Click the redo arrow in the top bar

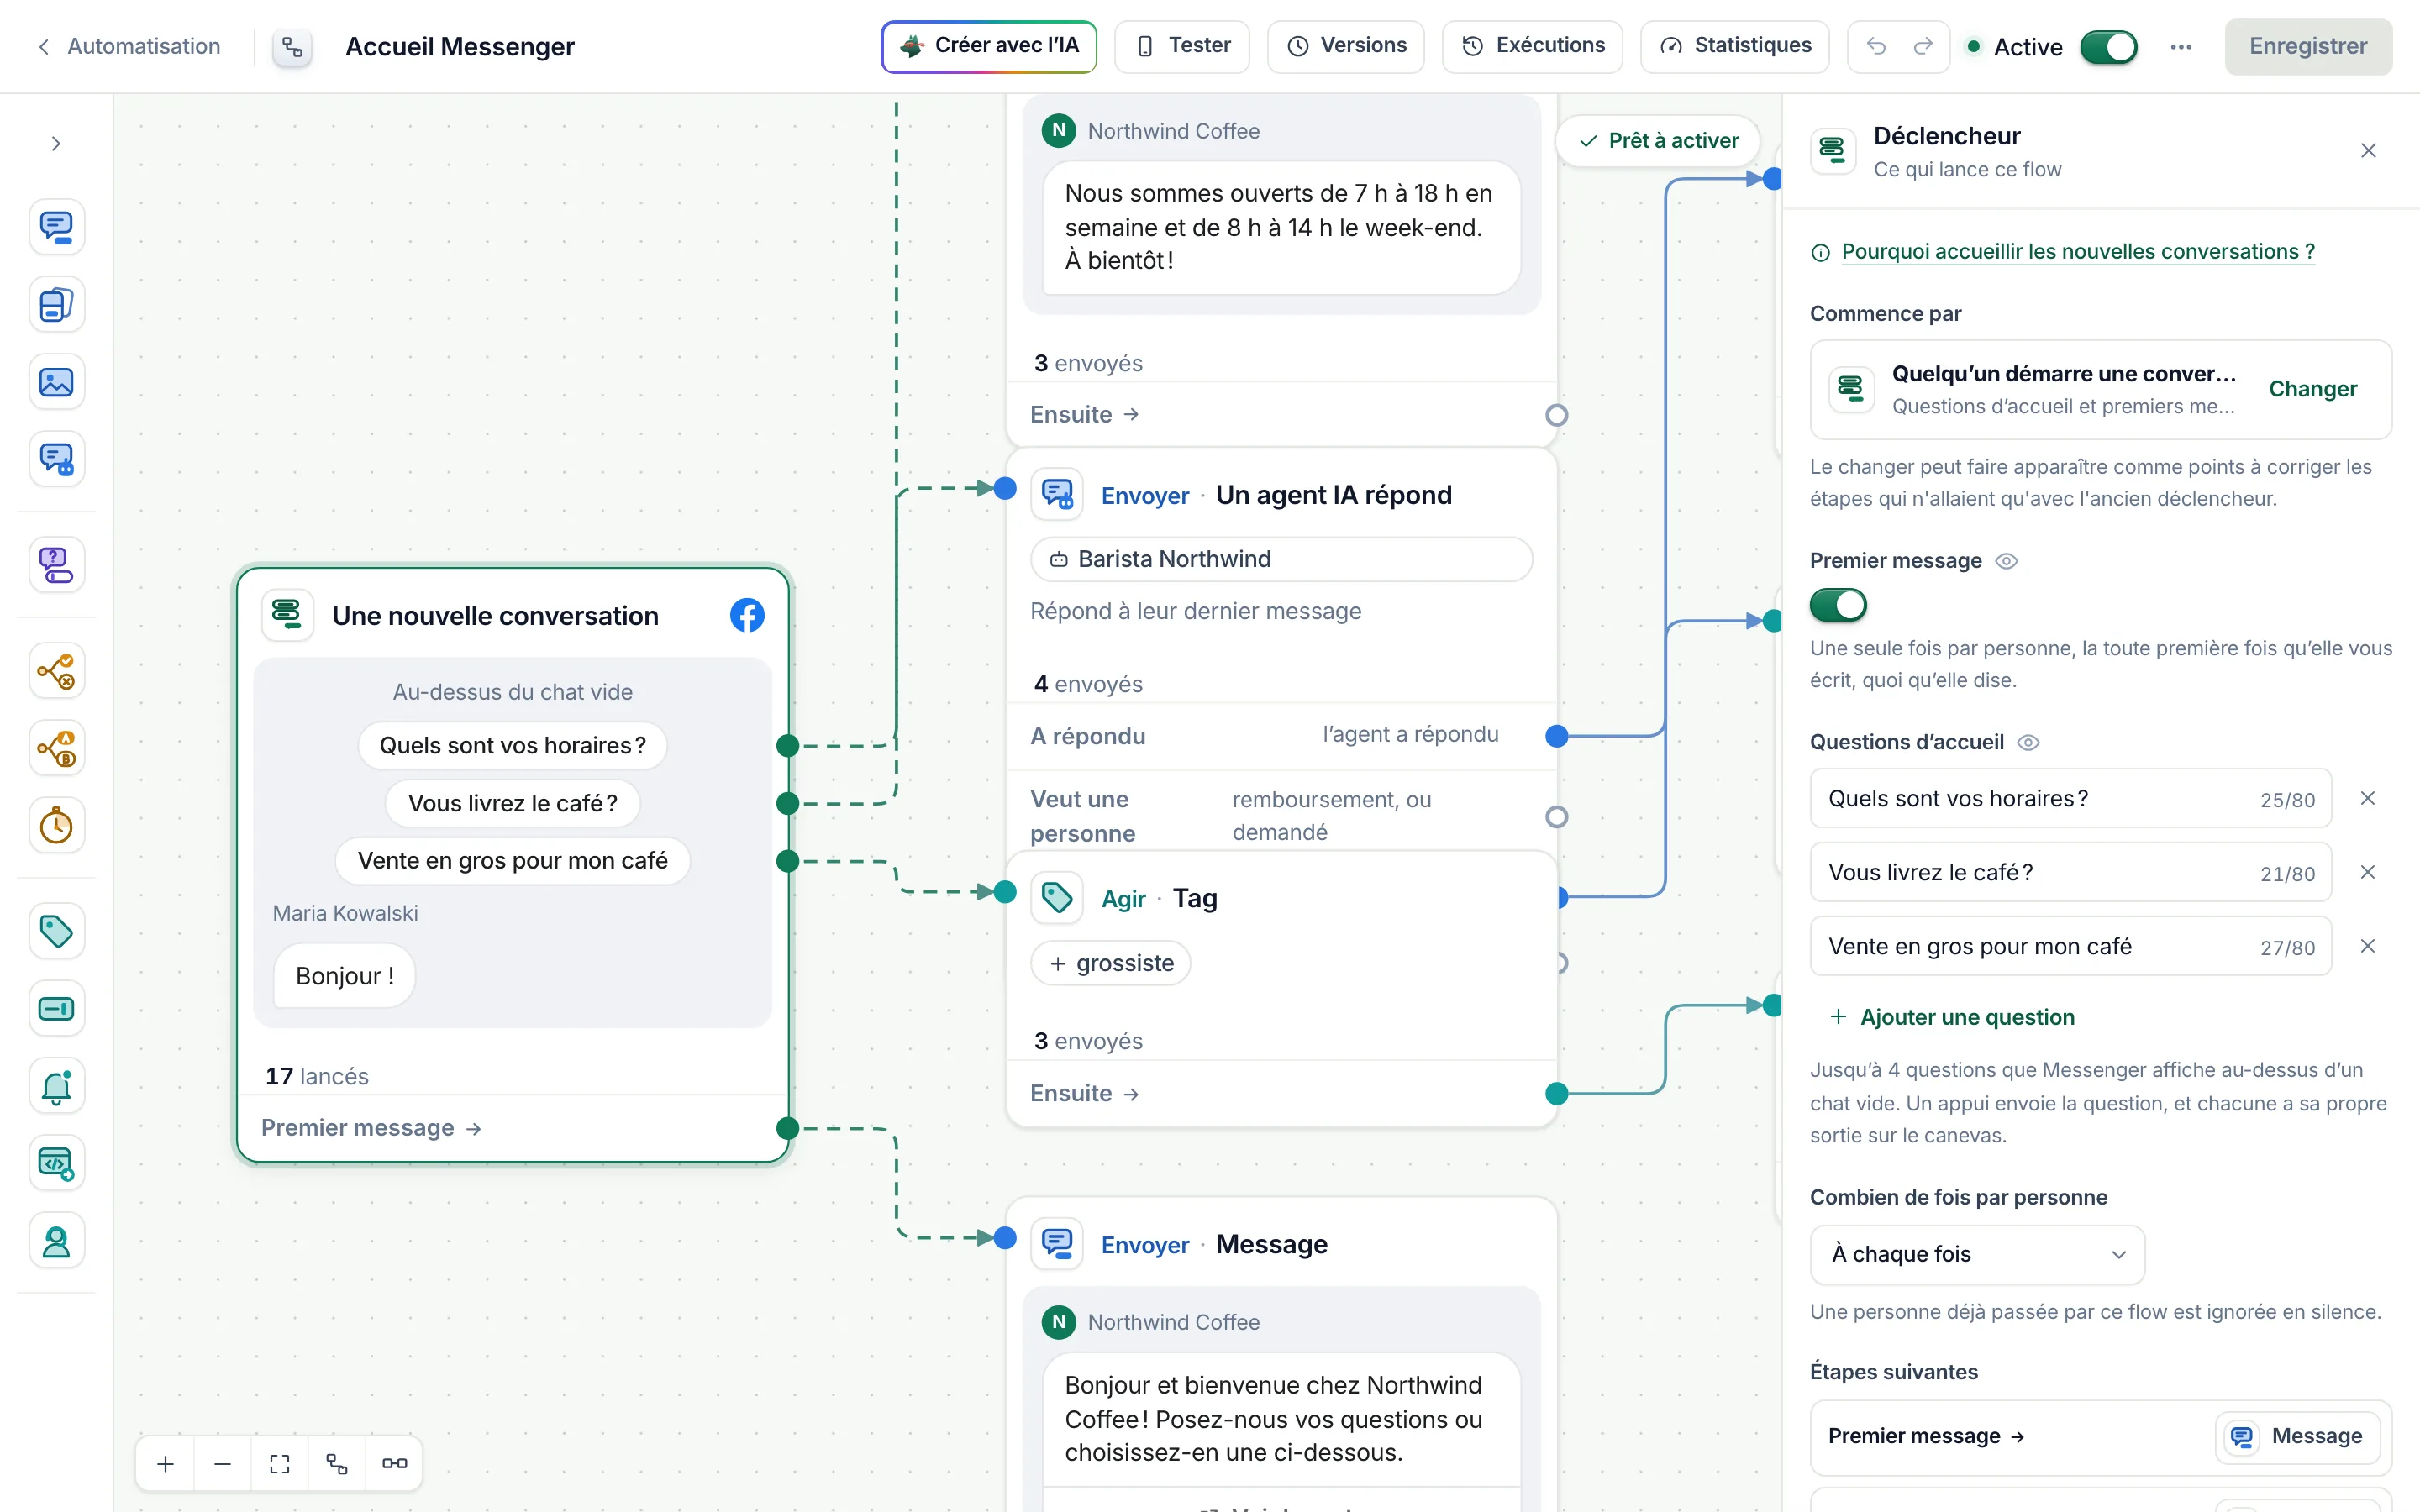pyautogui.click(x=1923, y=46)
